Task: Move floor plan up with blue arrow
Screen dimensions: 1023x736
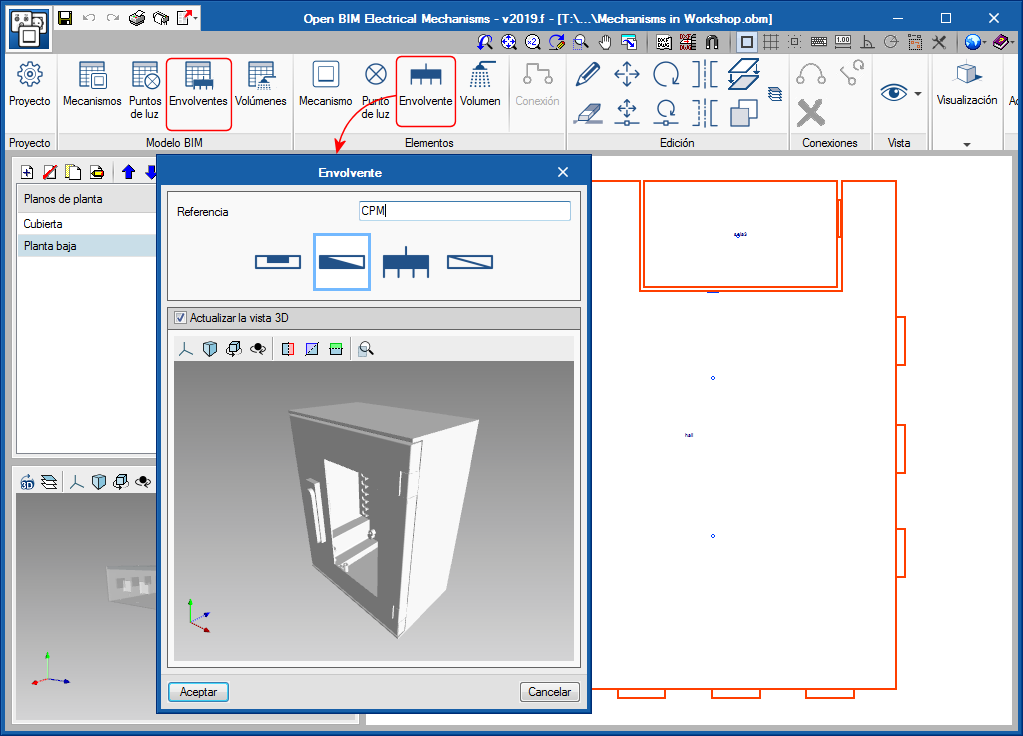Action: [129, 172]
